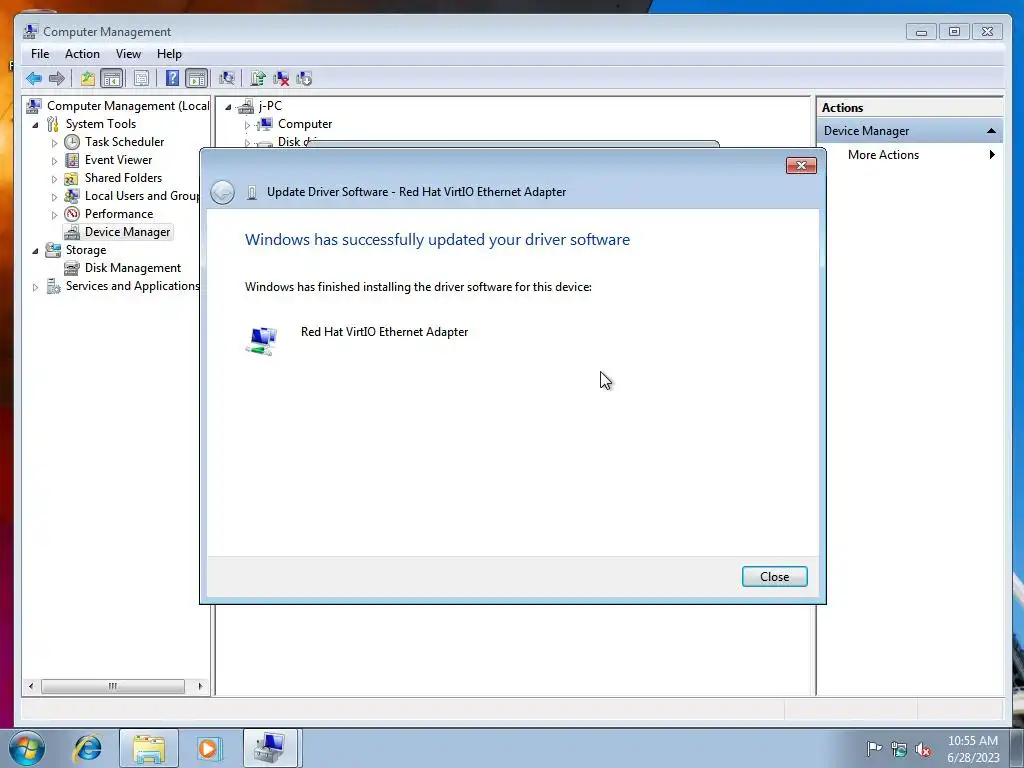Select Computer Management (Local) root node
Image resolution: width=1024 pixels, height=768 pixels.
point(128,106)
